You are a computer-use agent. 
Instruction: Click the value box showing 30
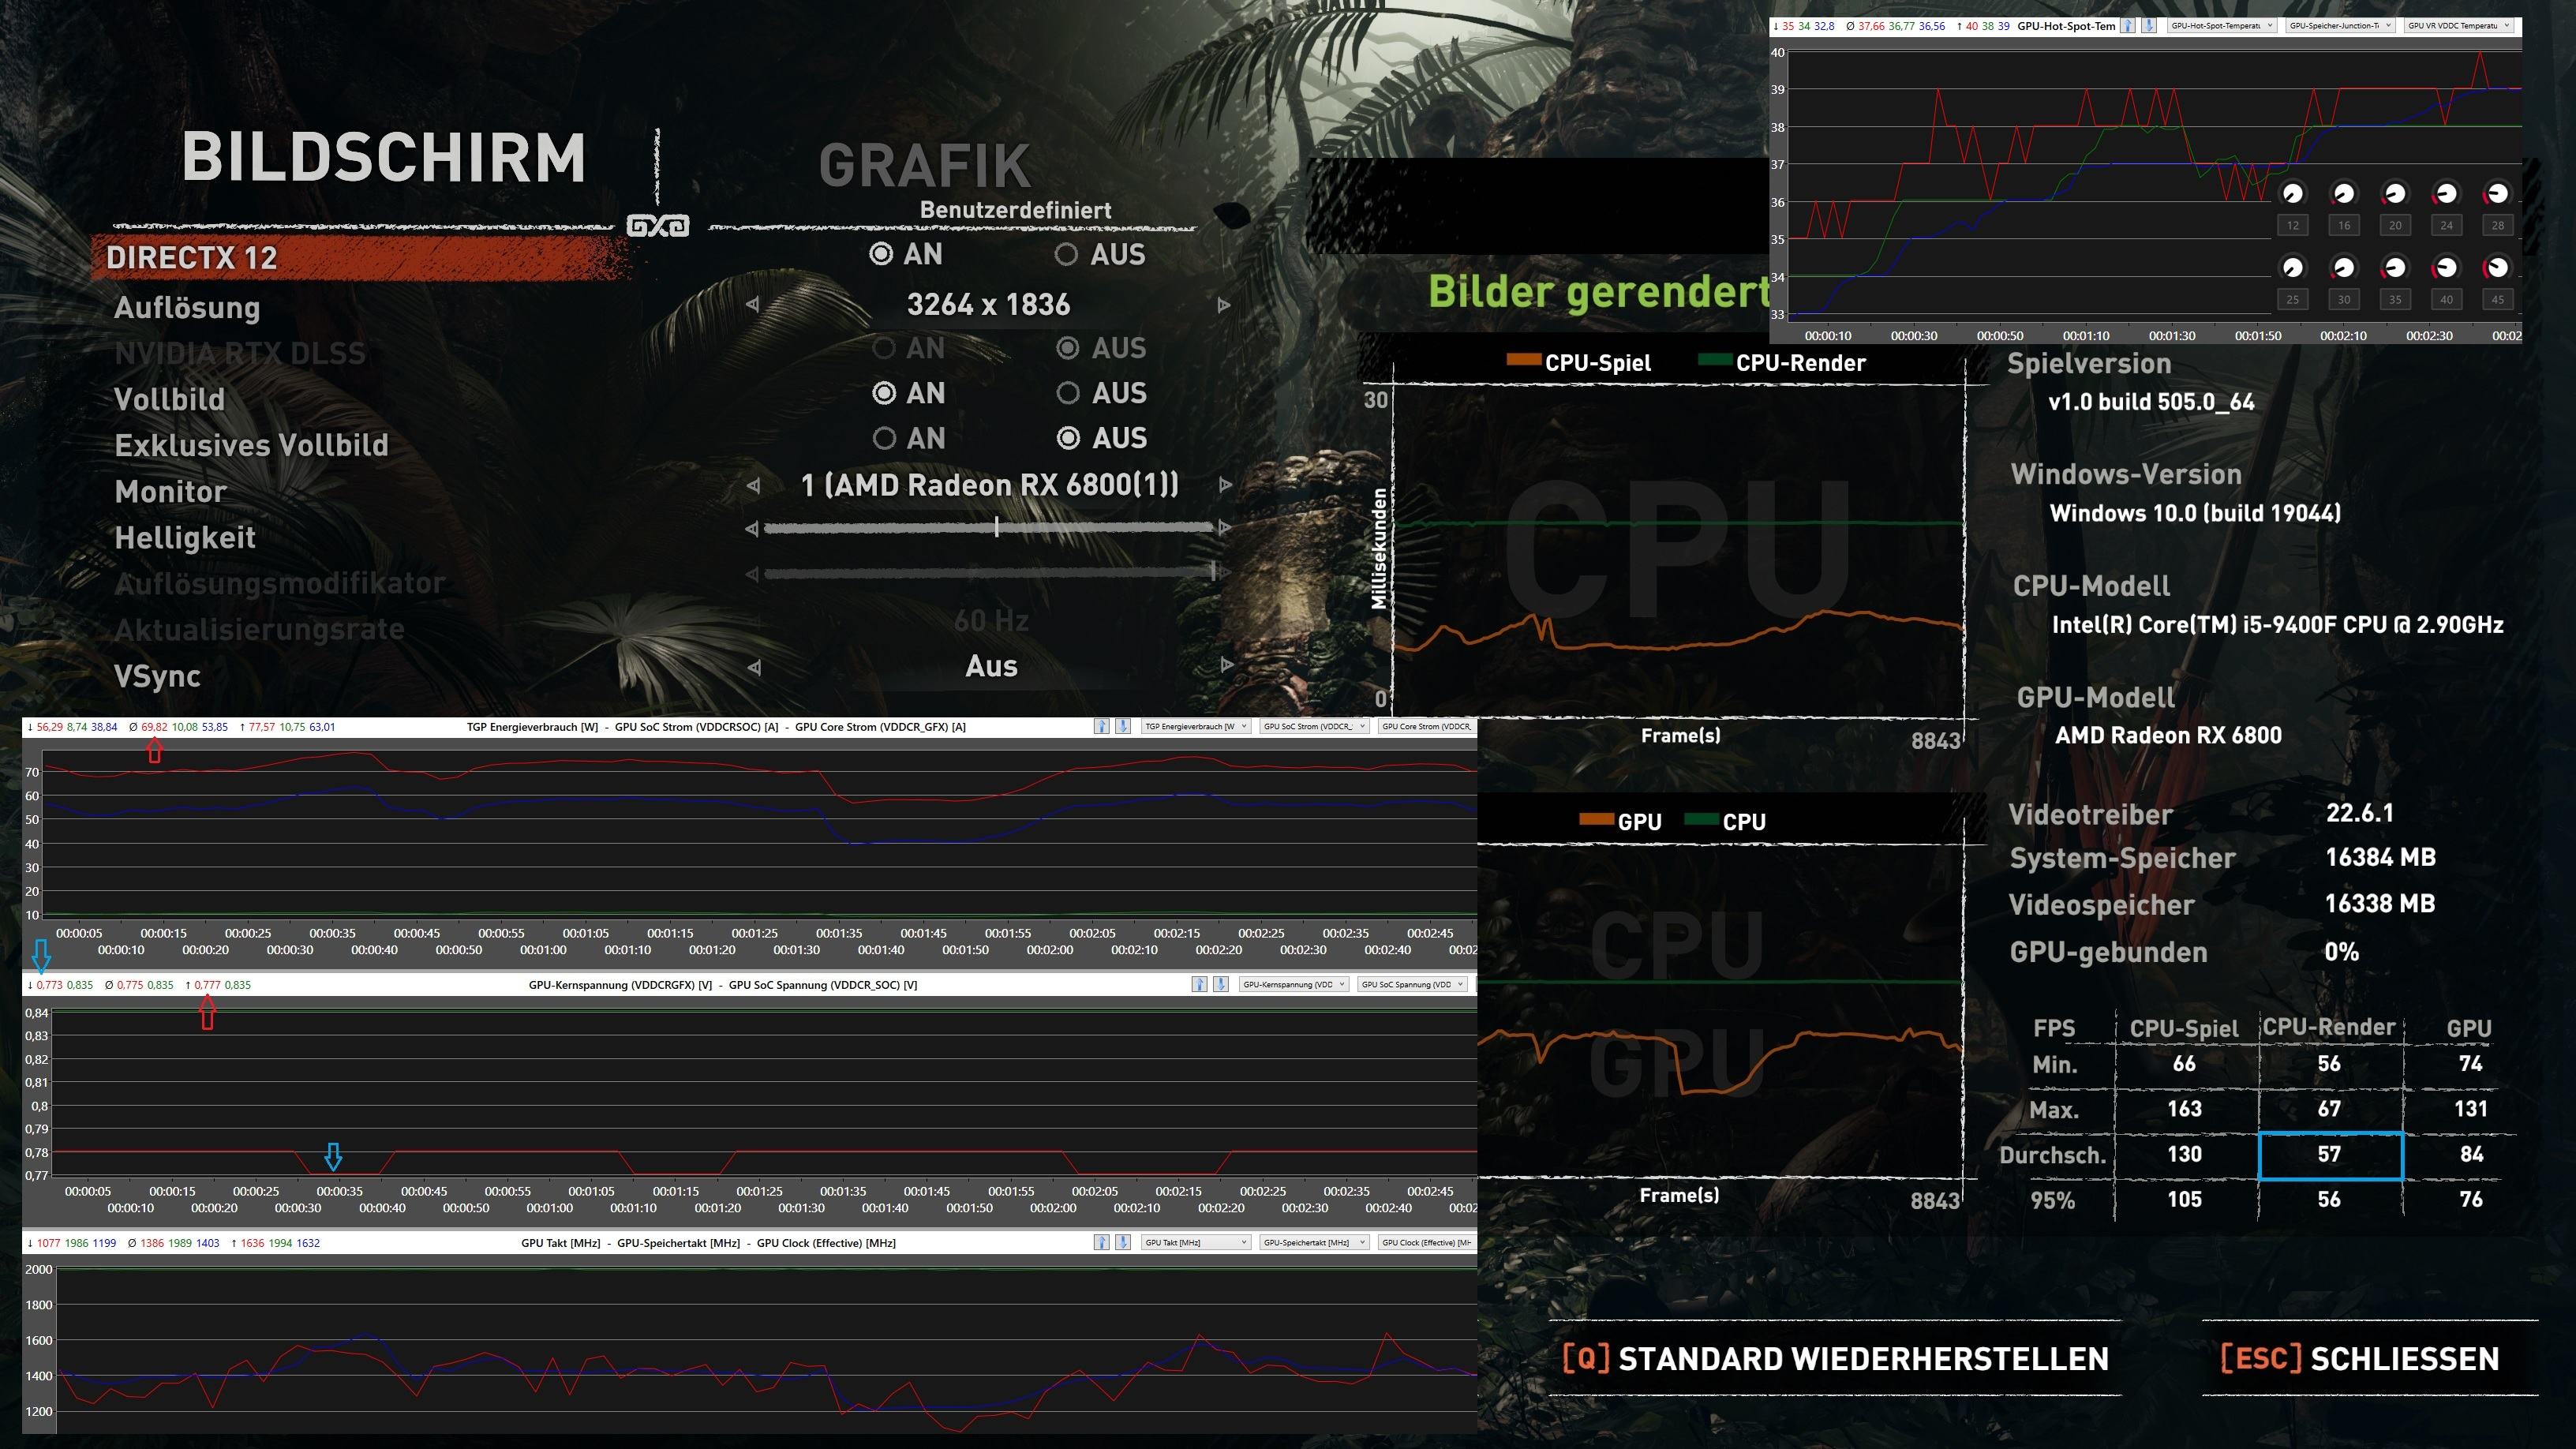2343,299
